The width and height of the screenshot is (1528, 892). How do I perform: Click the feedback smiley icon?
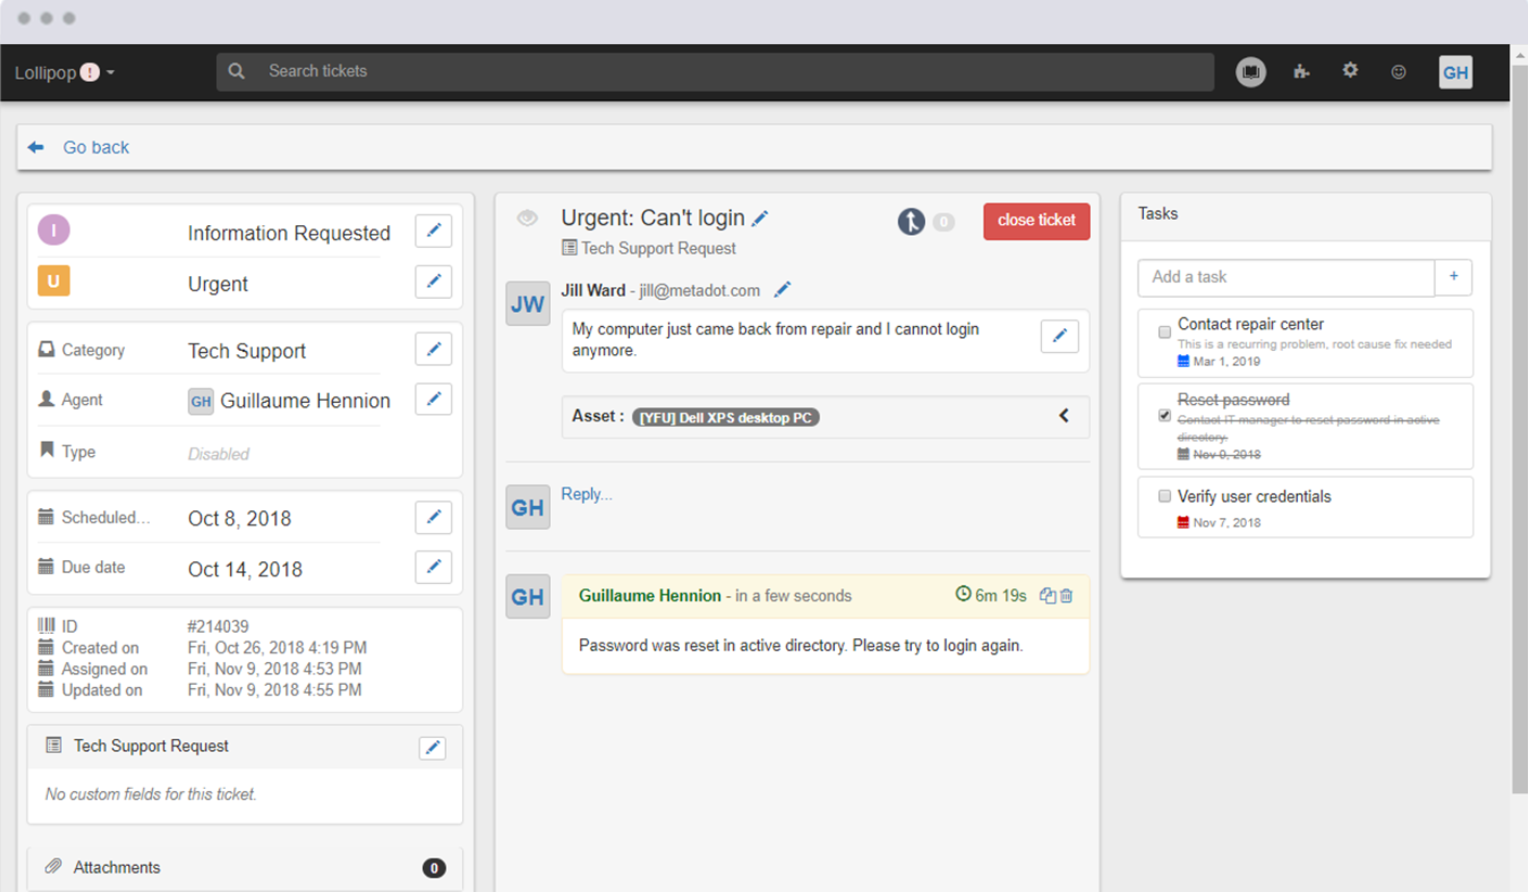click(x=1398, y=71)
